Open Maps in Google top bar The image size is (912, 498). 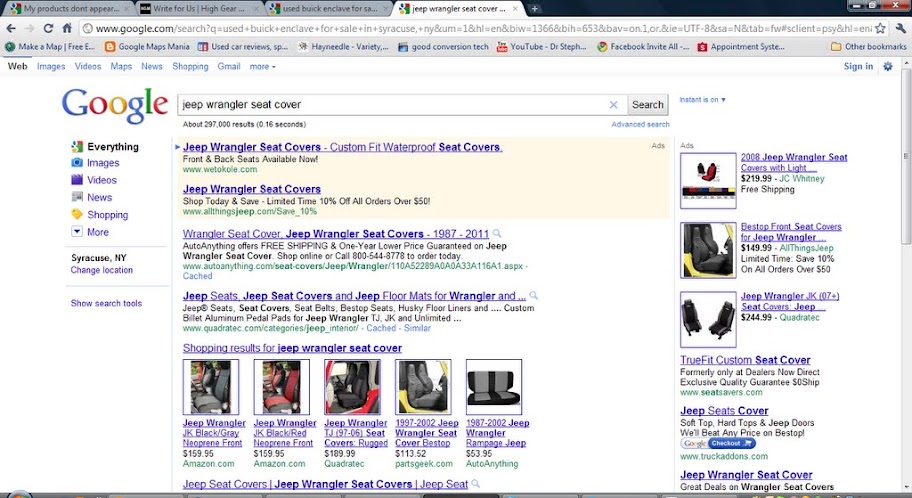click(x=121, y=66)
